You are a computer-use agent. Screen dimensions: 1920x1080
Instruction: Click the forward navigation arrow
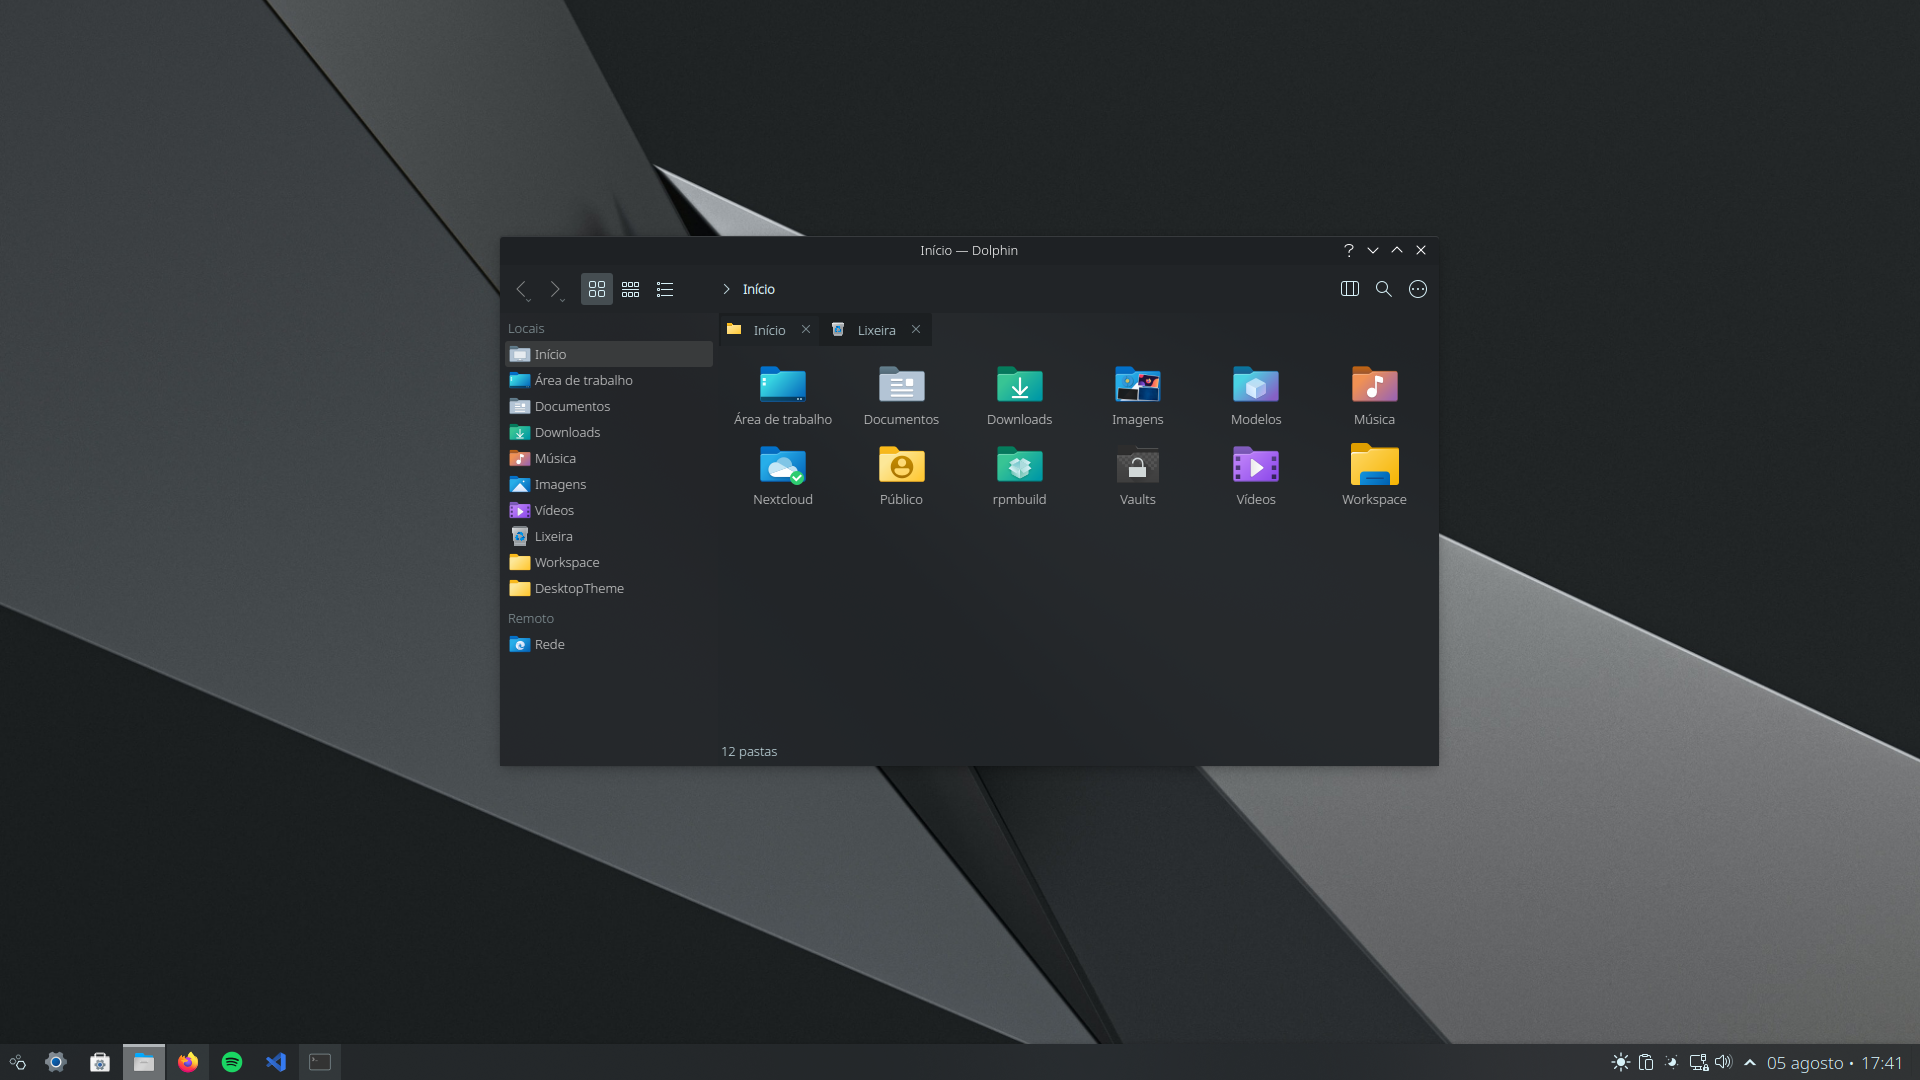click(x=555, y=289)
